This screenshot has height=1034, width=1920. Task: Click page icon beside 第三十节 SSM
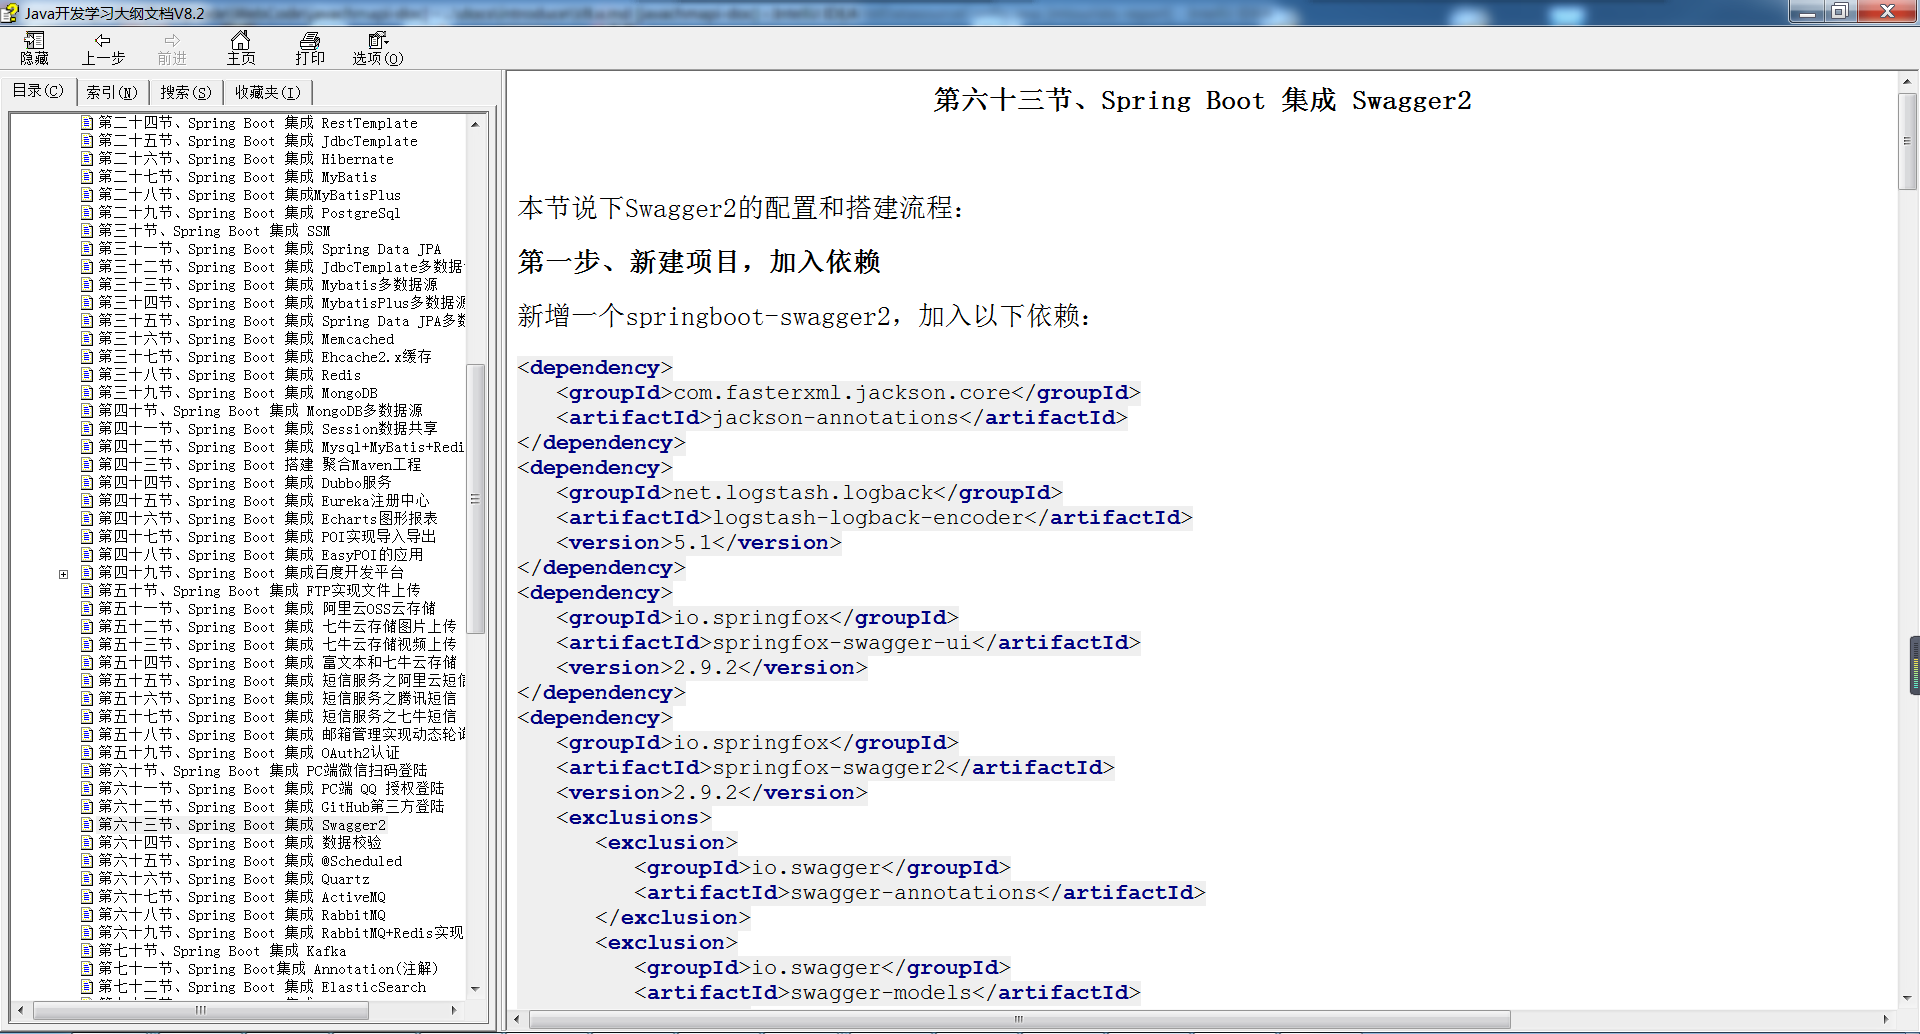88,231
